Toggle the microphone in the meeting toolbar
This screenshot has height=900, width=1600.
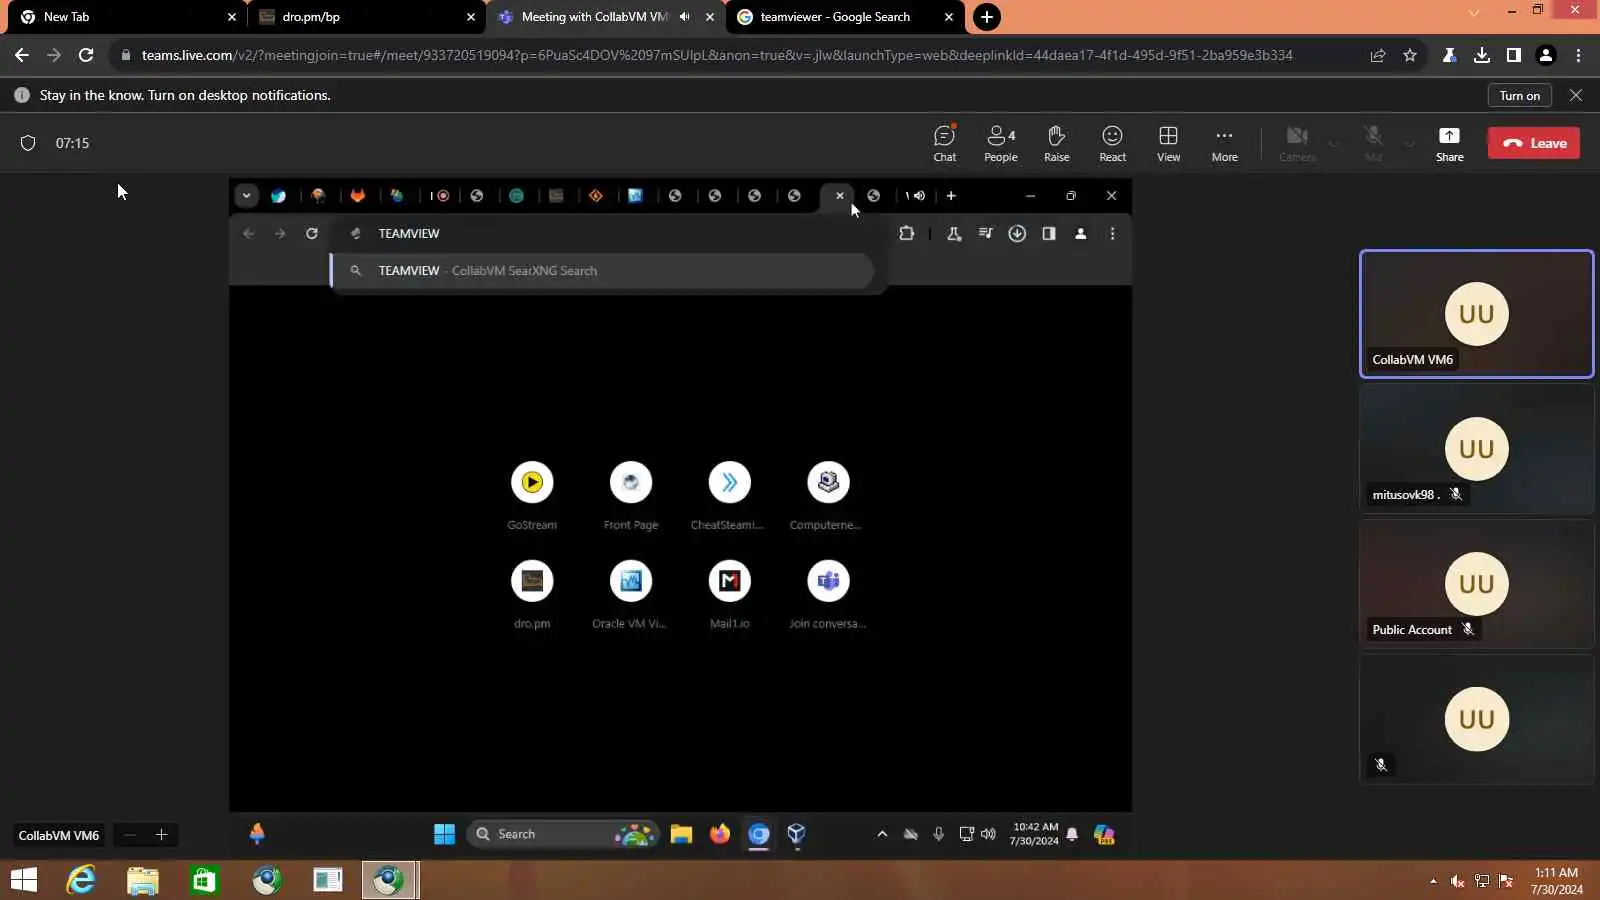(x=1373, y=143)
